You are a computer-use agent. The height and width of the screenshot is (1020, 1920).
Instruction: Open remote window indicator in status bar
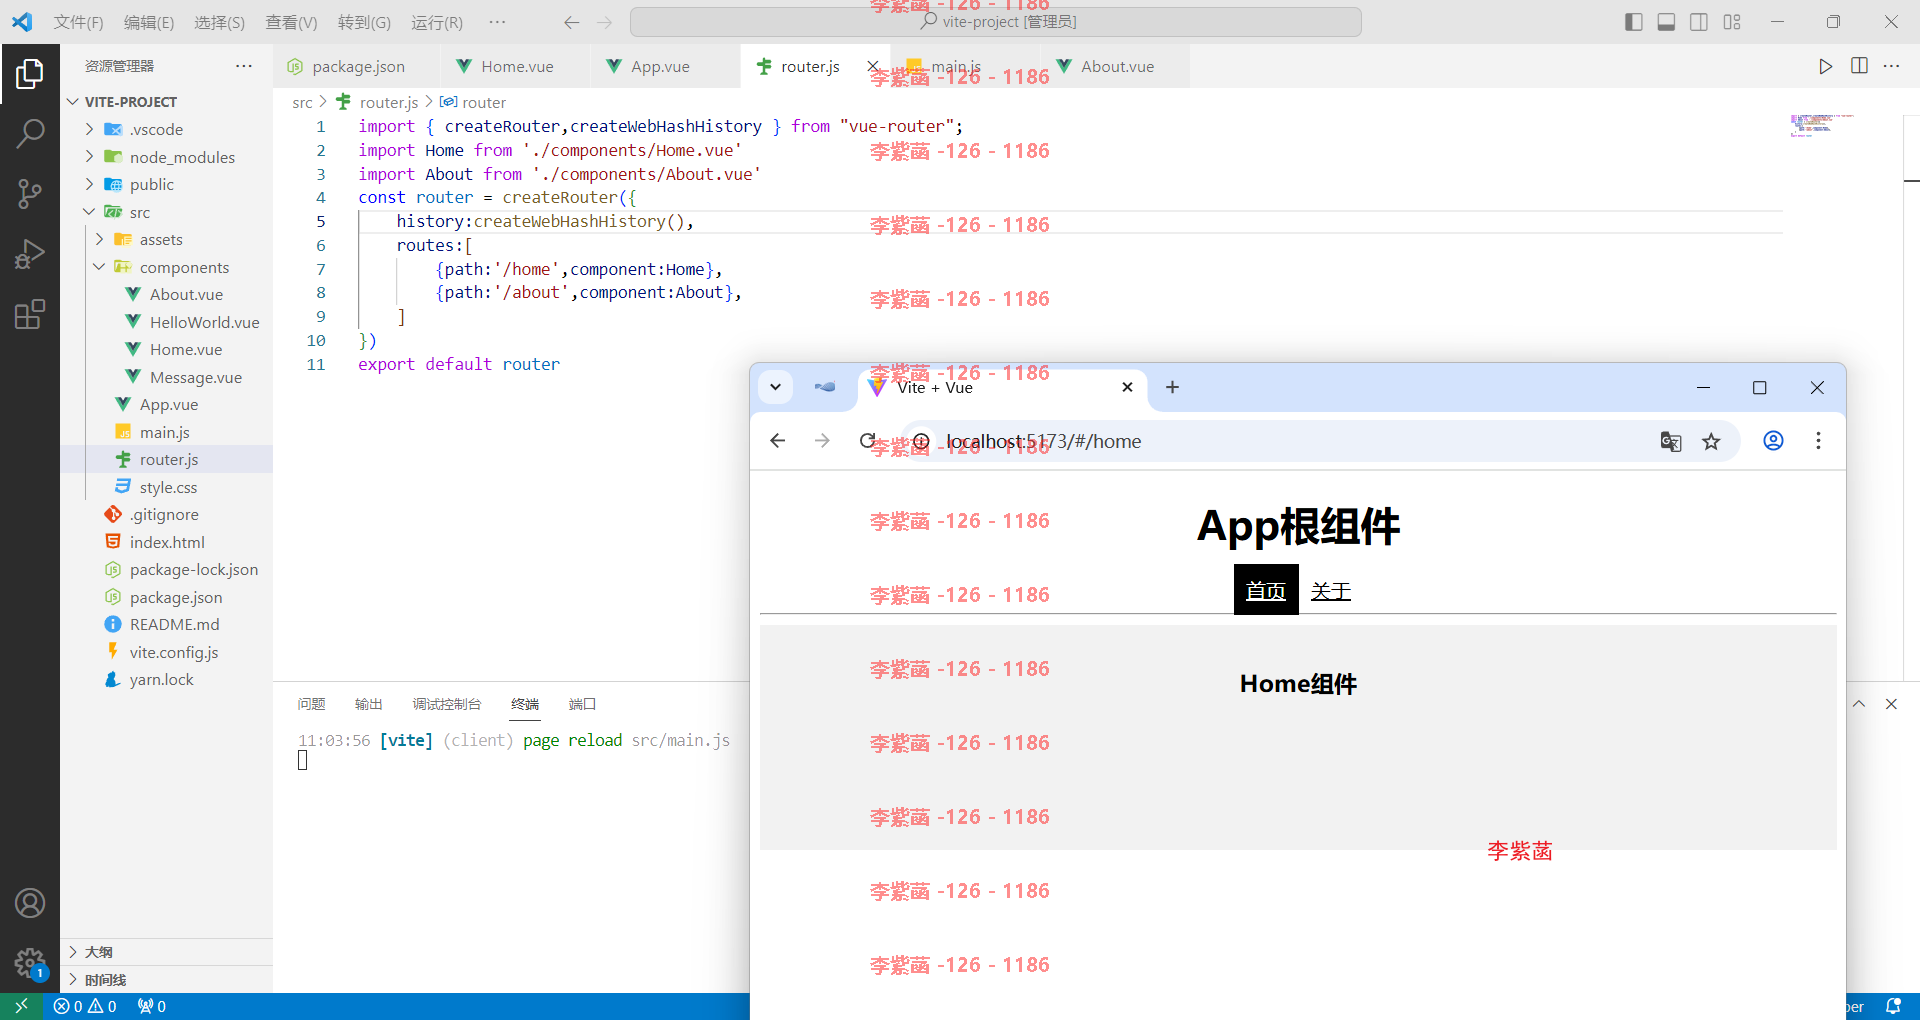point(21,1006)
